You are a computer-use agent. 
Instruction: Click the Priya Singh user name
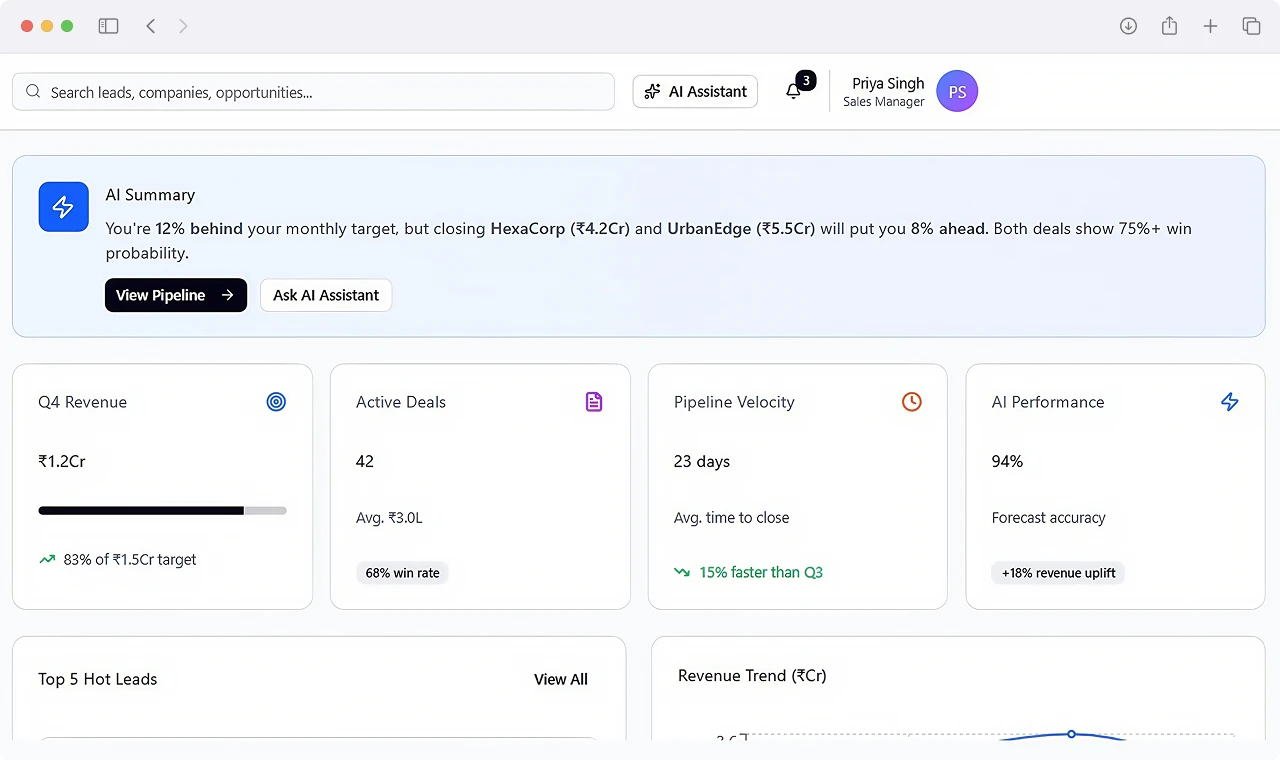click(888, 84)
